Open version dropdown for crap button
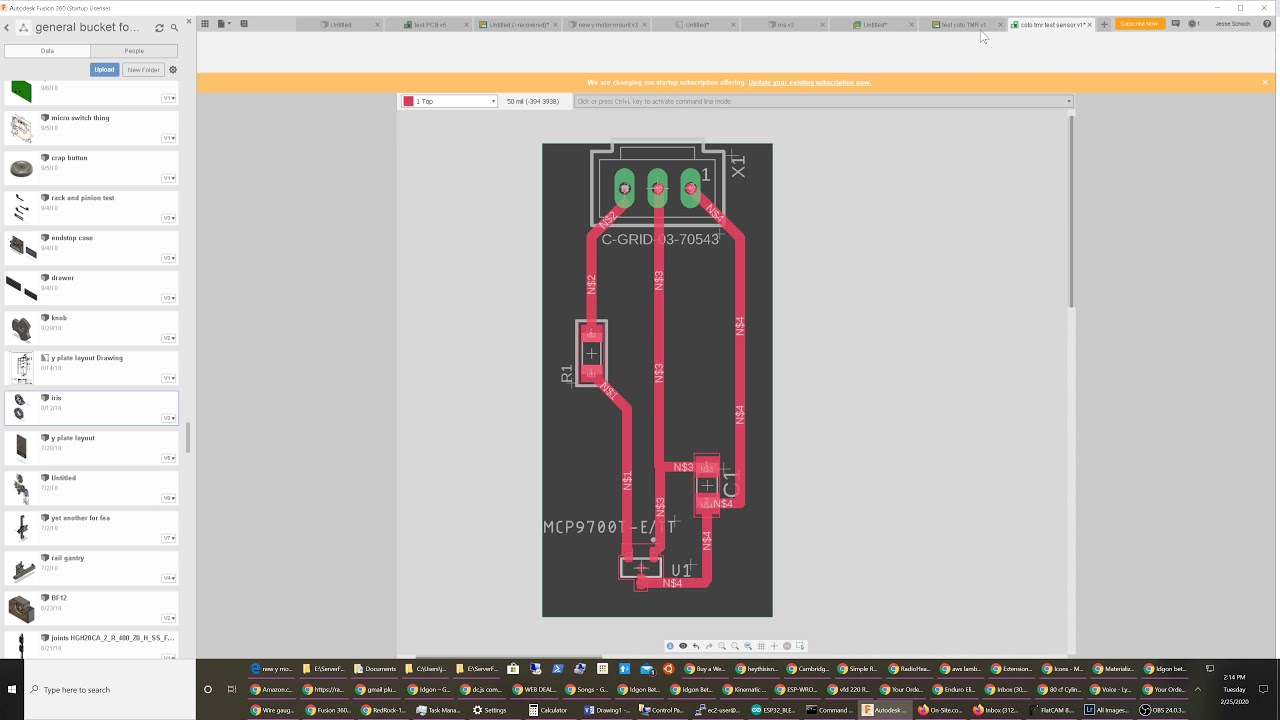1280x720 pixels. tap(169, 178)
